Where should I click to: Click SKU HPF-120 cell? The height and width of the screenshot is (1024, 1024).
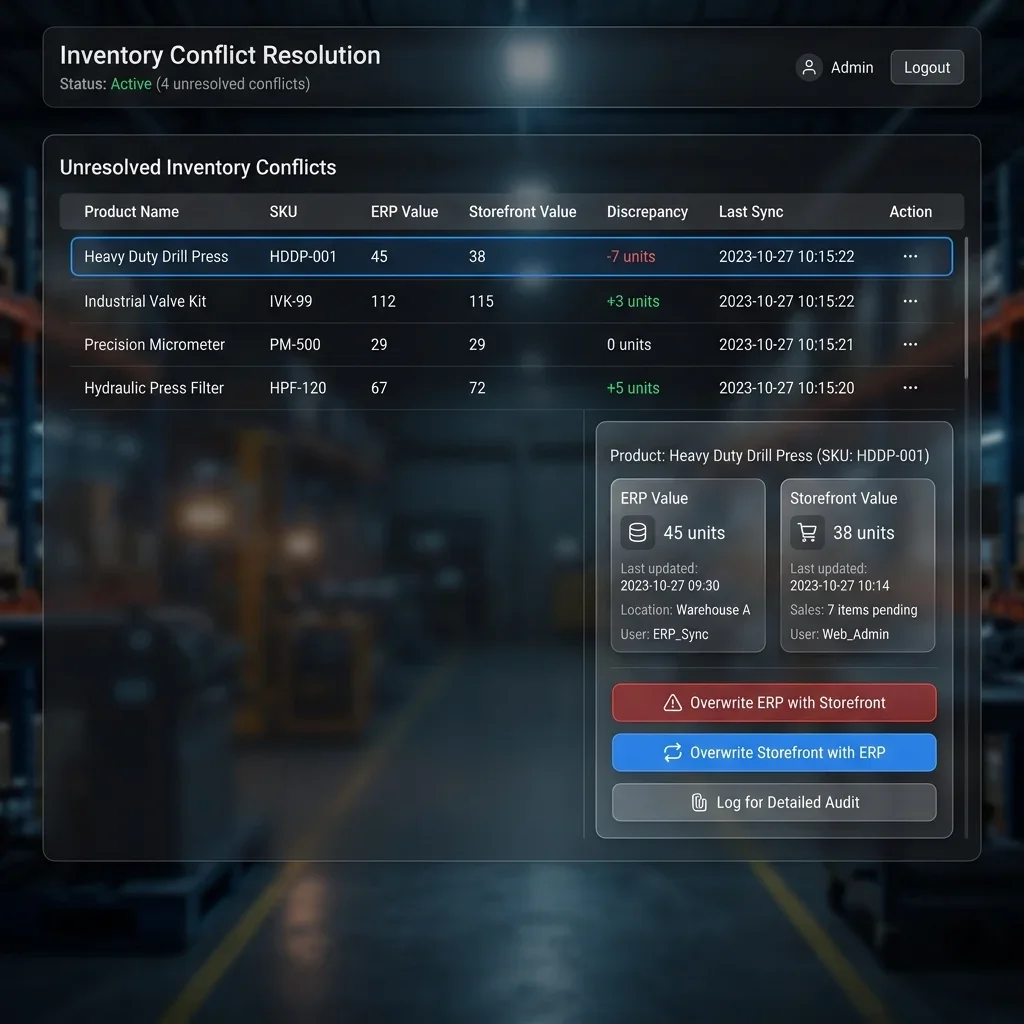coord(298,388)
